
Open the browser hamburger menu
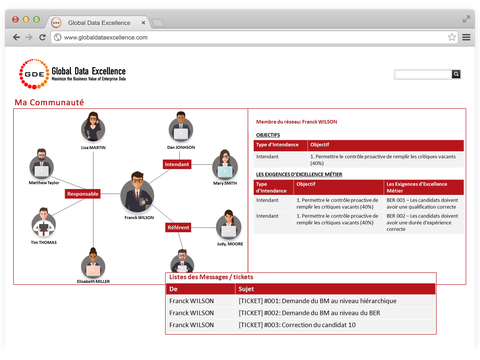point(466,37)
